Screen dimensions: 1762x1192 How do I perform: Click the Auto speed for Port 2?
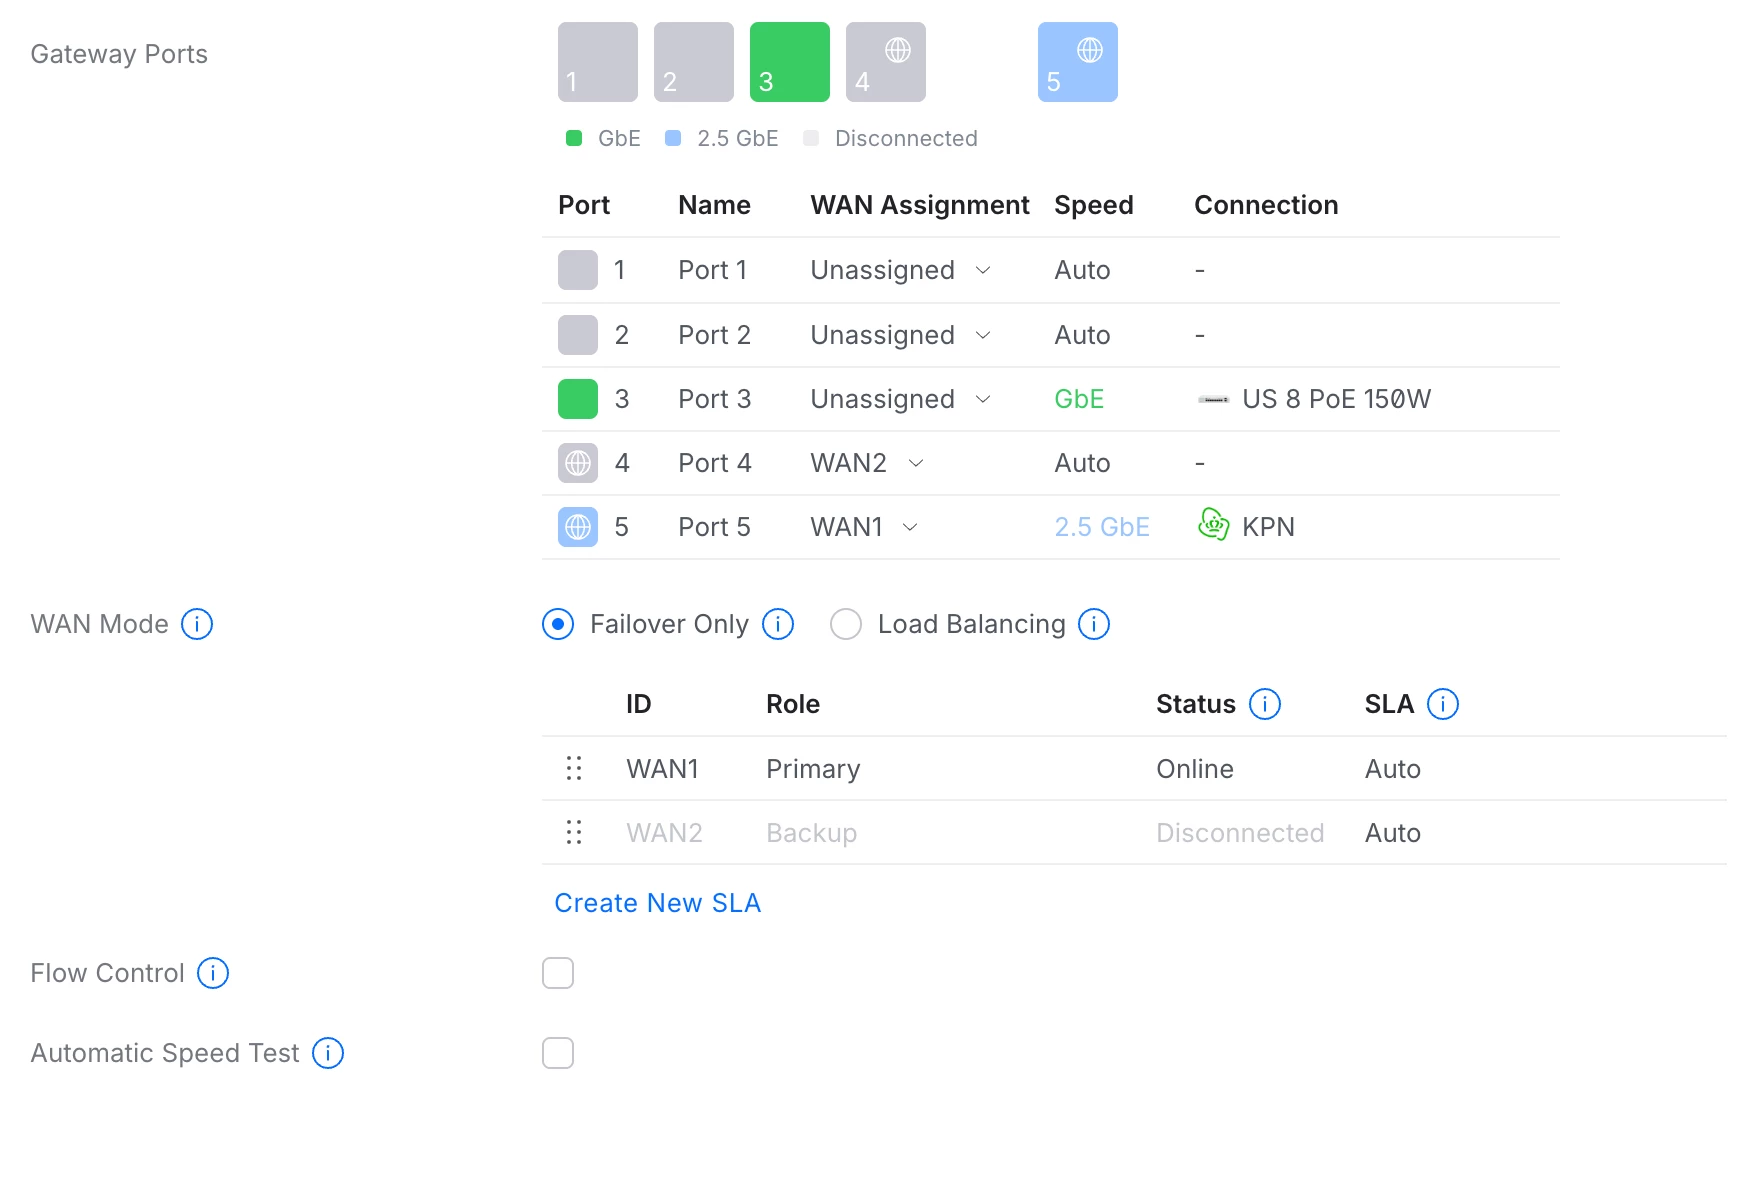pos(1082,335)
